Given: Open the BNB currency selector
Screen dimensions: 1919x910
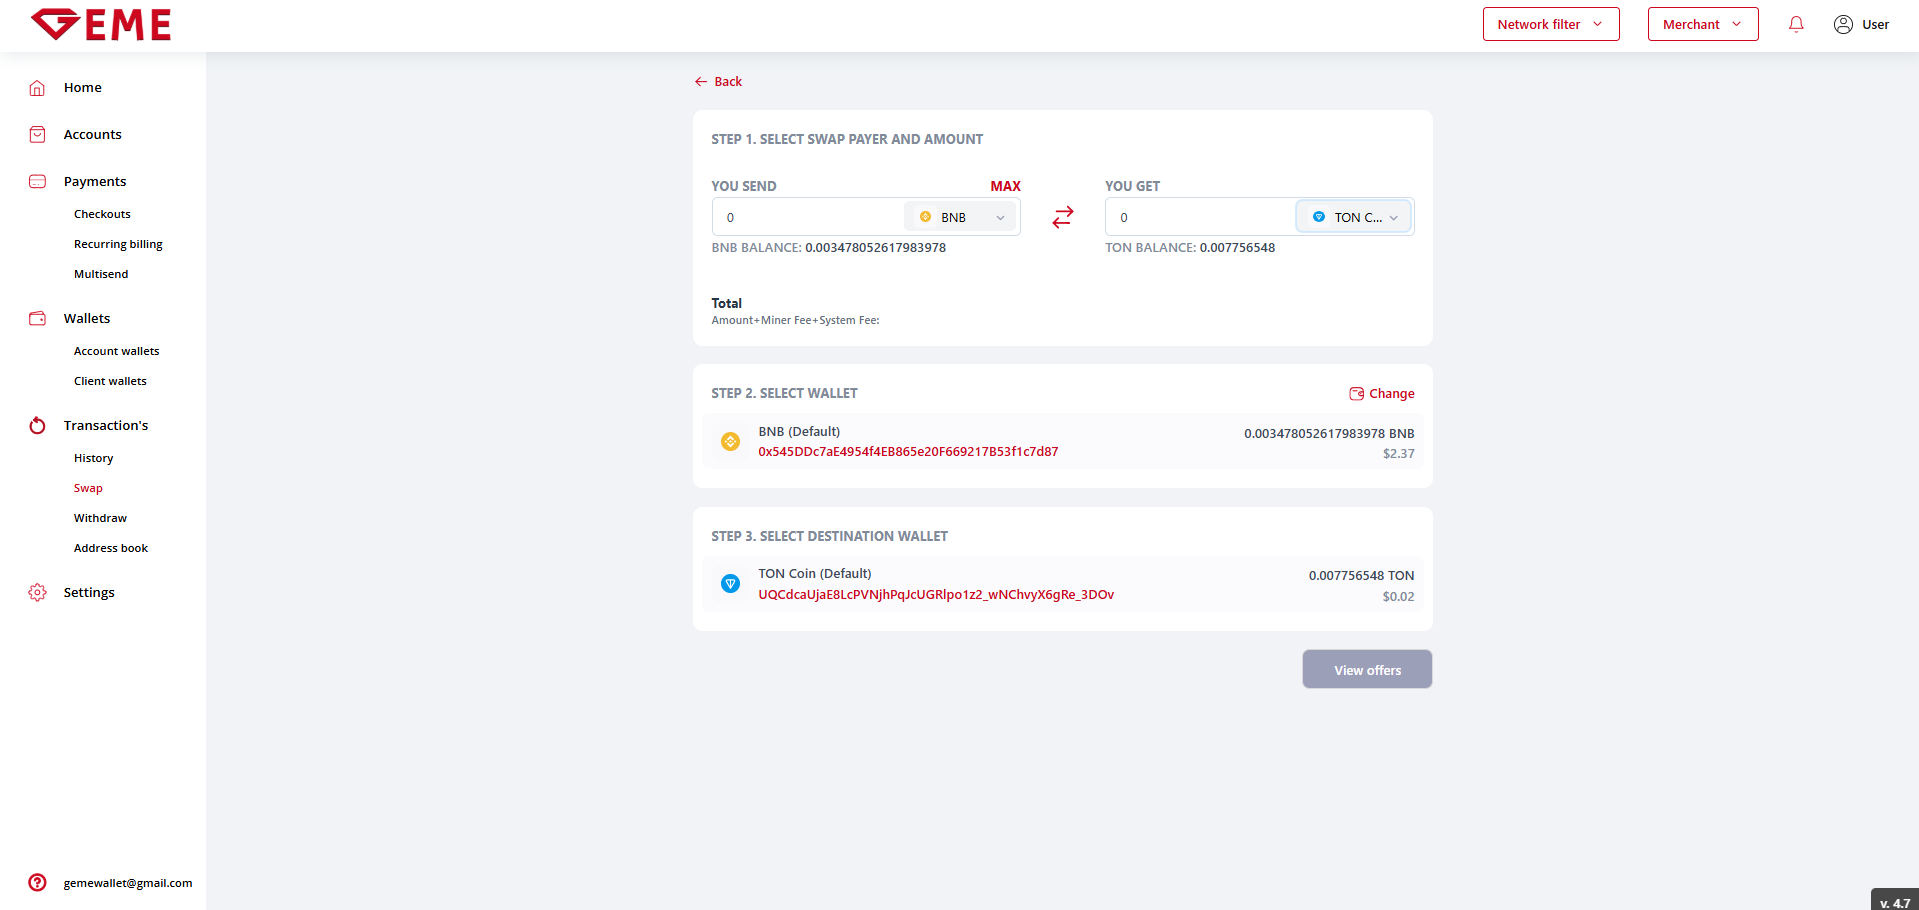Looking at the screenshot, I should [961, 217].
